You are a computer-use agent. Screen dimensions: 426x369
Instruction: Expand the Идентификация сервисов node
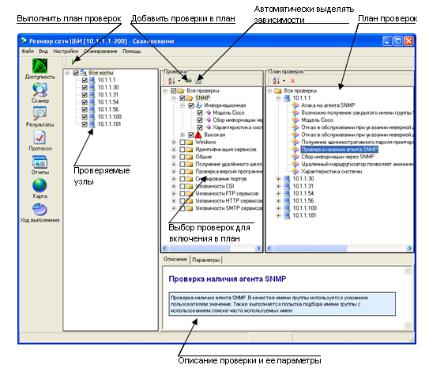click(x=174, y=149)
